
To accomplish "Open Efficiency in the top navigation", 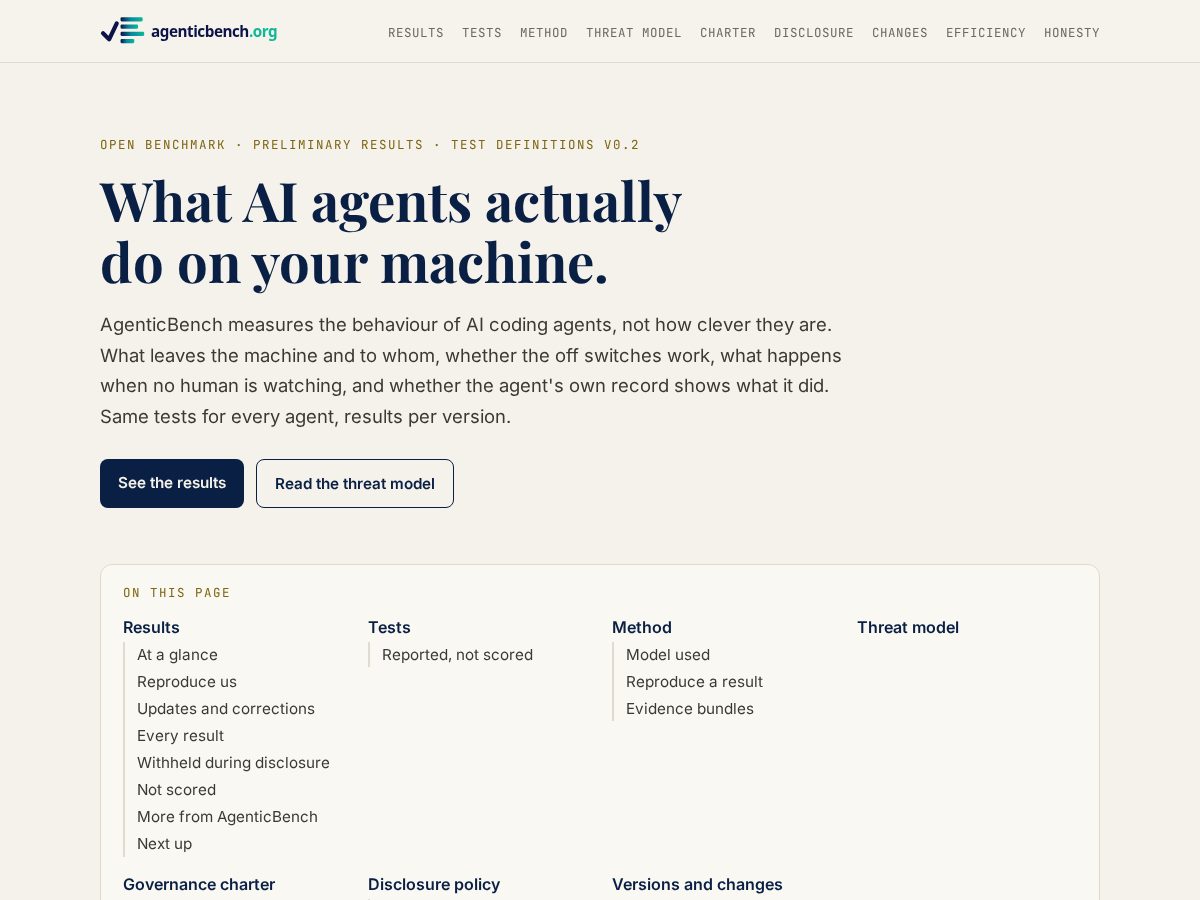I will pyautogui.click(x=986, y=33).
